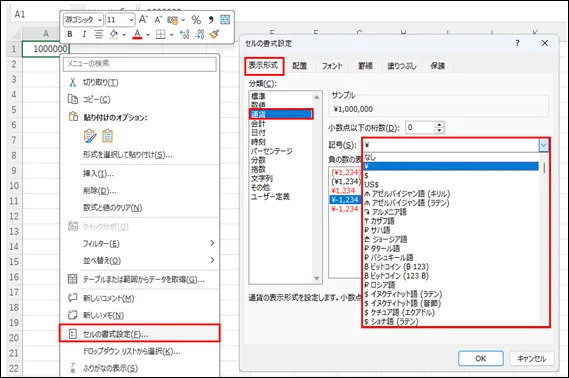Click the merge and center icon

click(225, 20)
